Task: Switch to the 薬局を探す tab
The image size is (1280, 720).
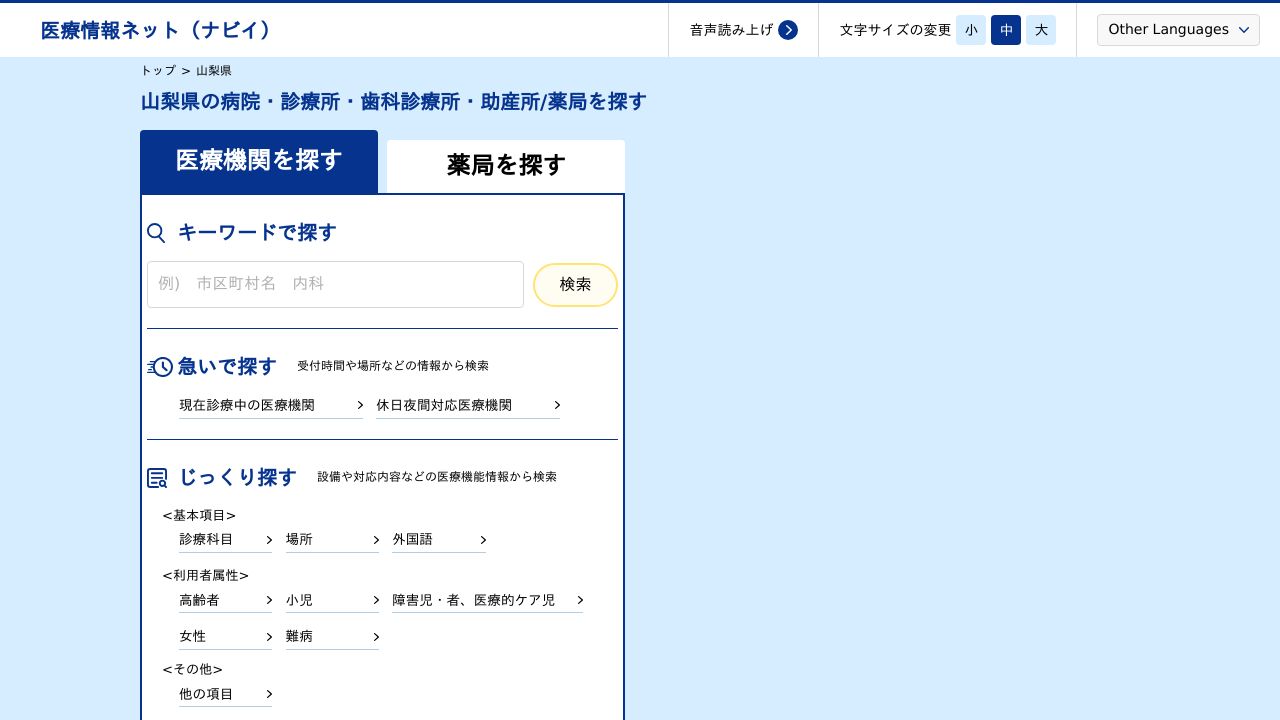Action: 505,165
